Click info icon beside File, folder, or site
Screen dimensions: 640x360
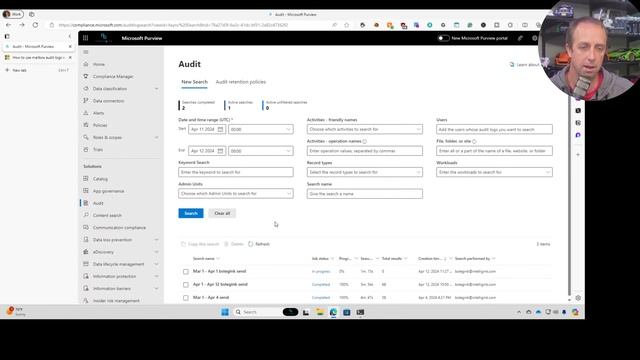(474, 142)
